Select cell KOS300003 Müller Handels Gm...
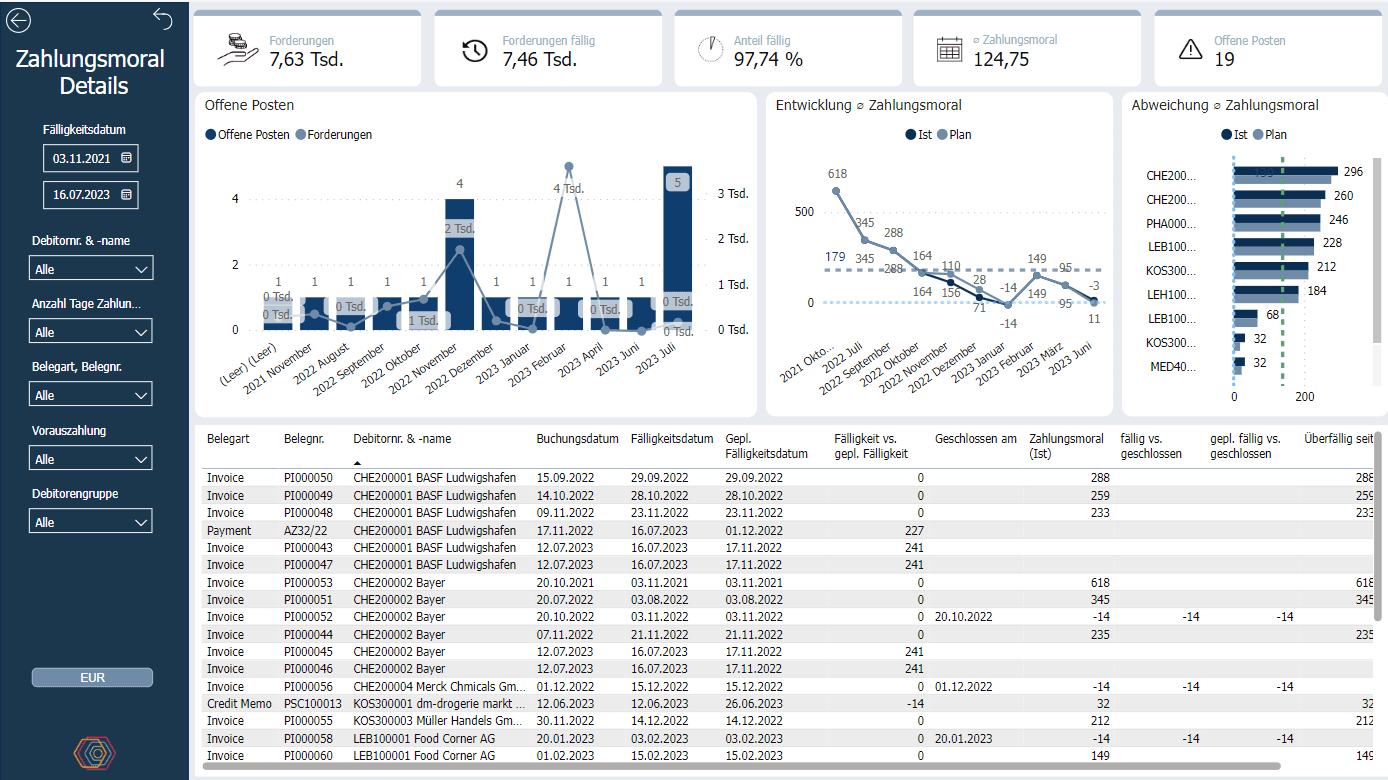This screenshot has height=780, width=1388. pos(438,720)
